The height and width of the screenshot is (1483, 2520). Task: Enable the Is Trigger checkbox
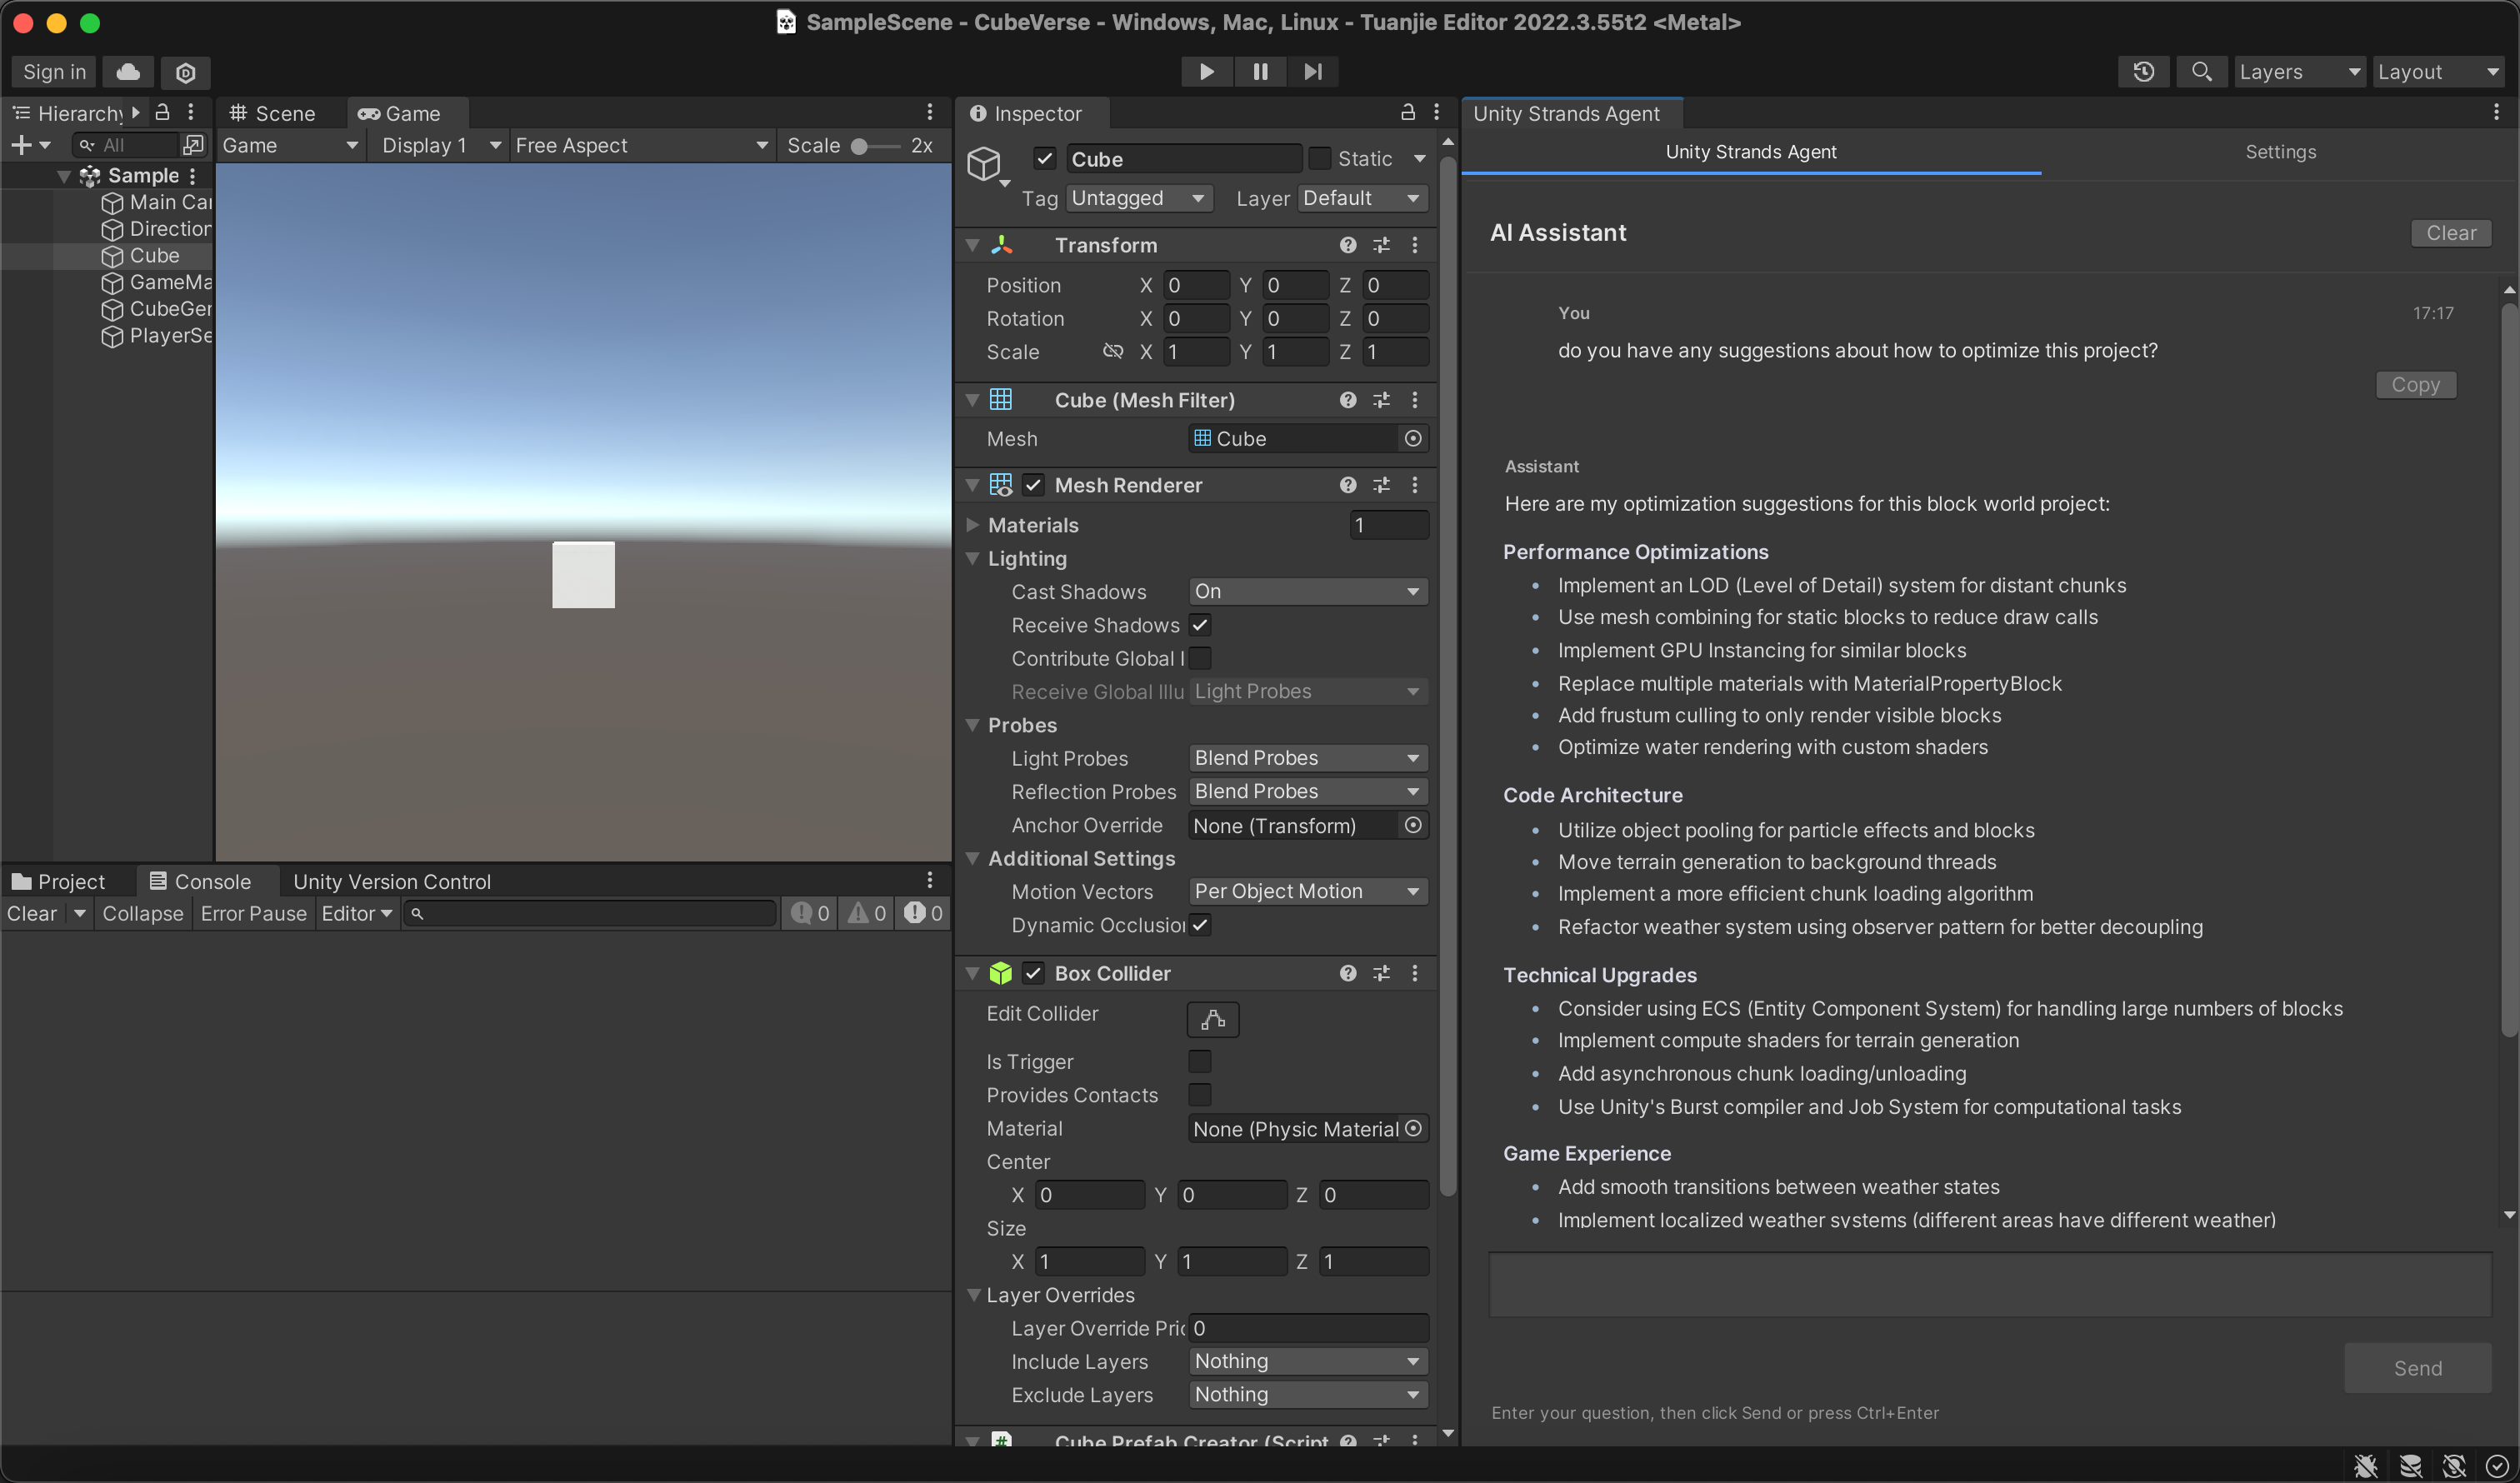pyautogui.click(x=1200, y=1061)
